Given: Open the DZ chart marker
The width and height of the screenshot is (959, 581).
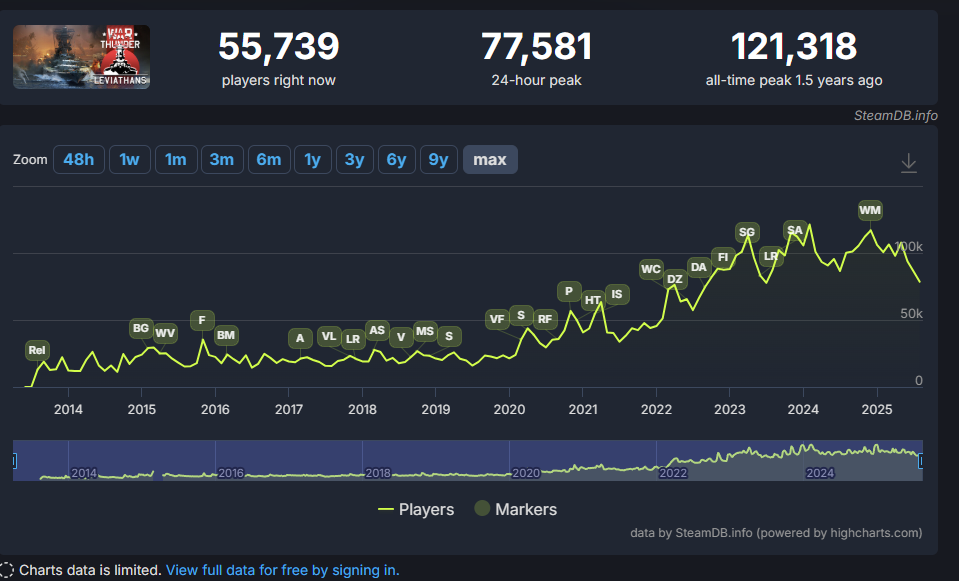Looking at the screenshot, I should coord(675,279).
